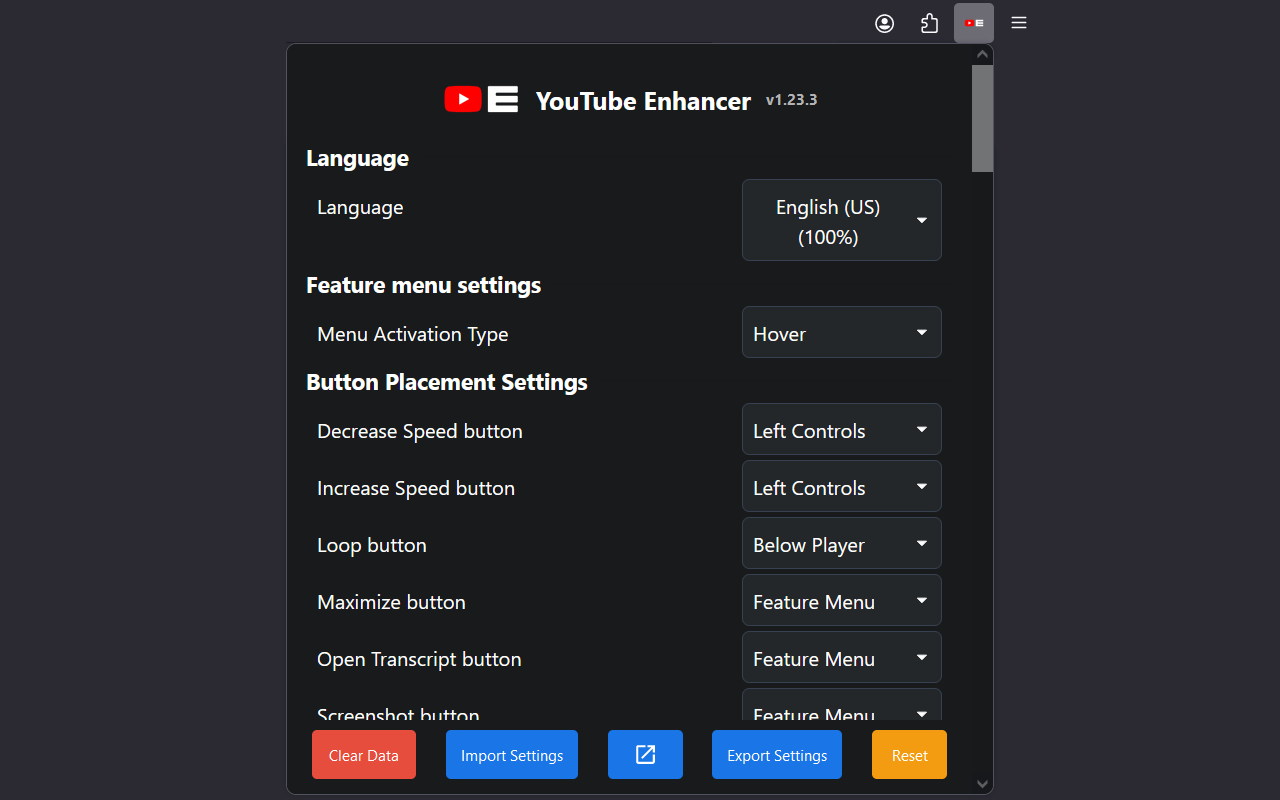The image size is (1280, 800).
Task: Change the Menu Activation Type from Hover
Action: click(841, 332)
